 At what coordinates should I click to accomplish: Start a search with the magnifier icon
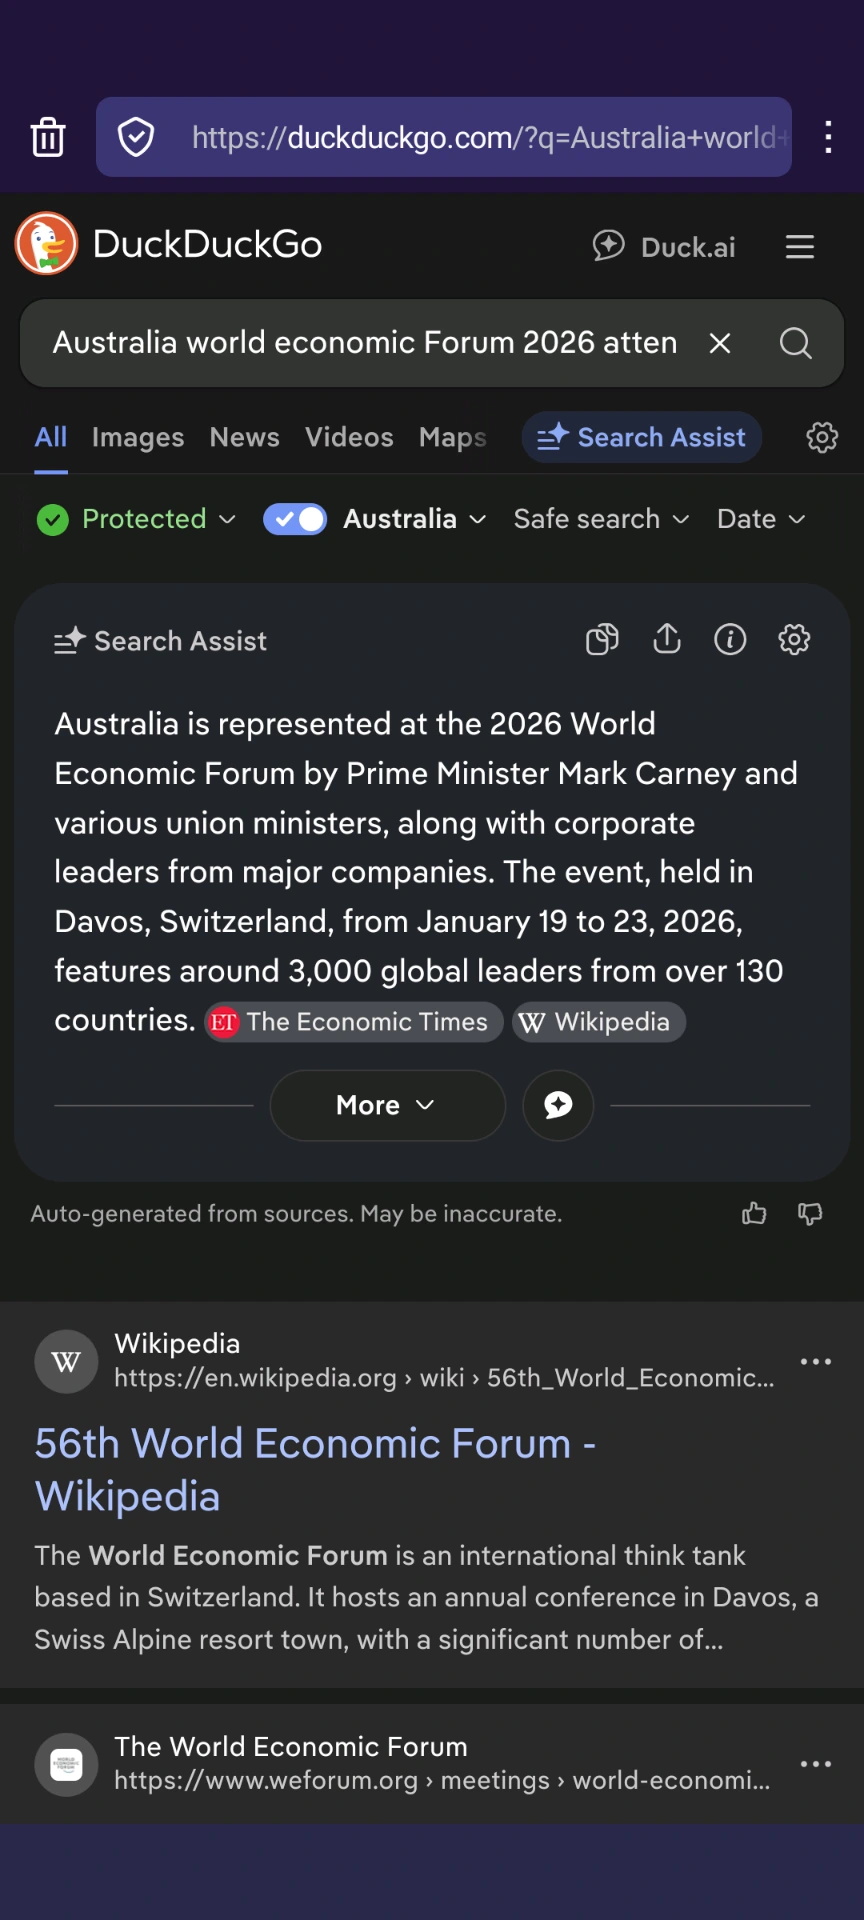point(795,343)
